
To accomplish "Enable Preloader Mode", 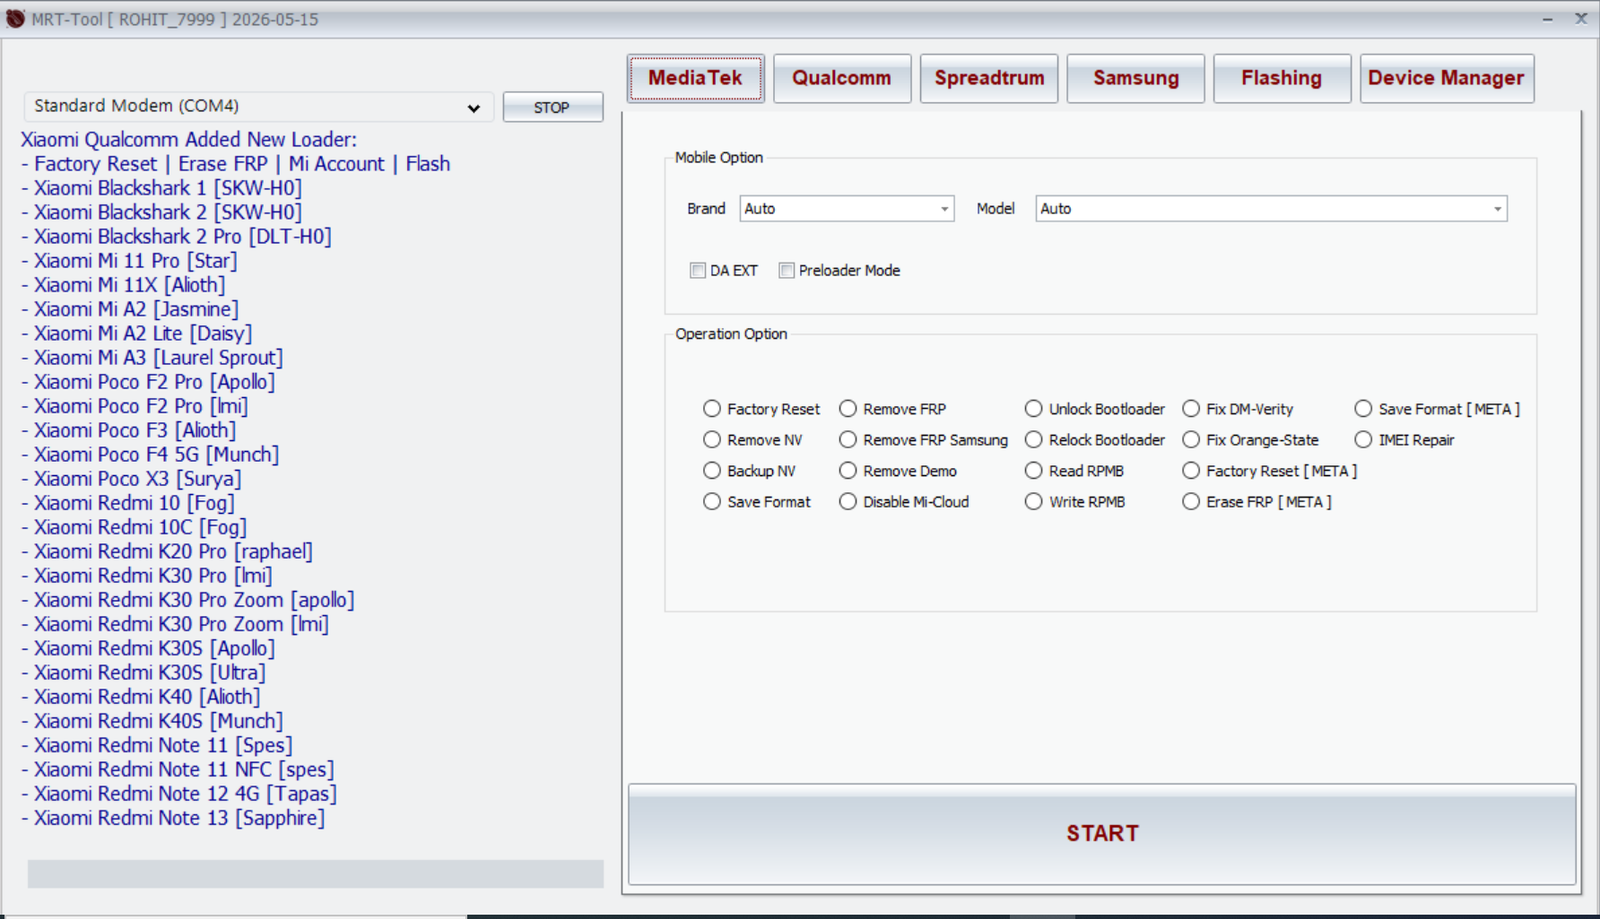I will tap(786, 270).
